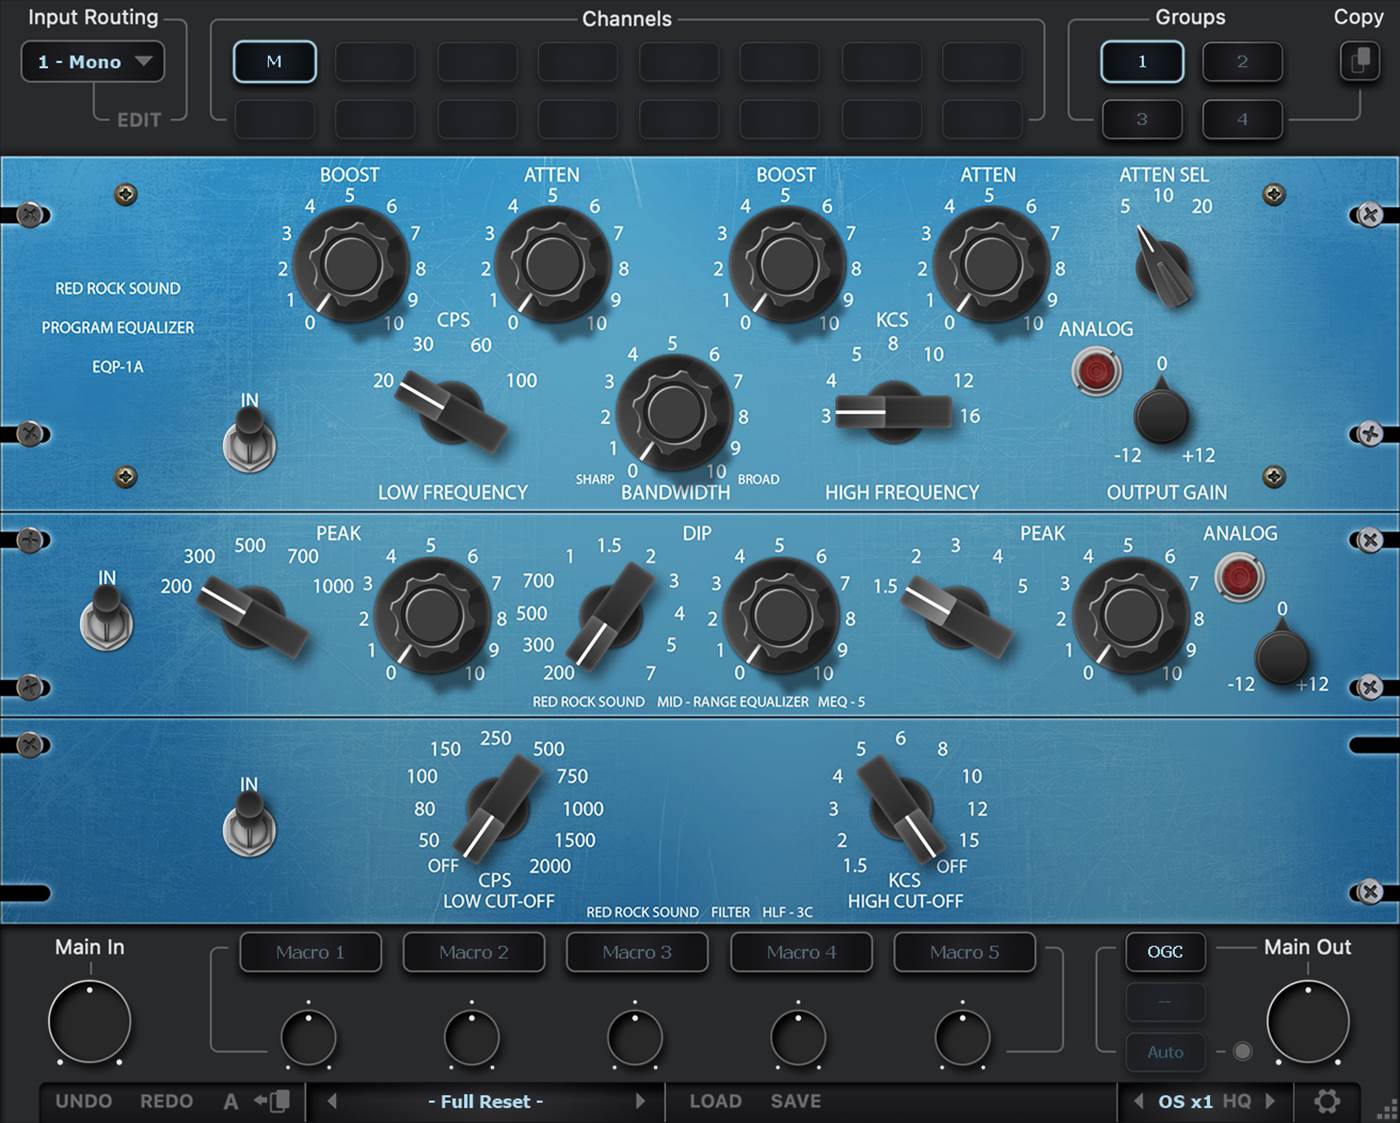The width and height of the screenshot is (1400, 1123).
Task: Select the M channel slot
Action: 274,62
